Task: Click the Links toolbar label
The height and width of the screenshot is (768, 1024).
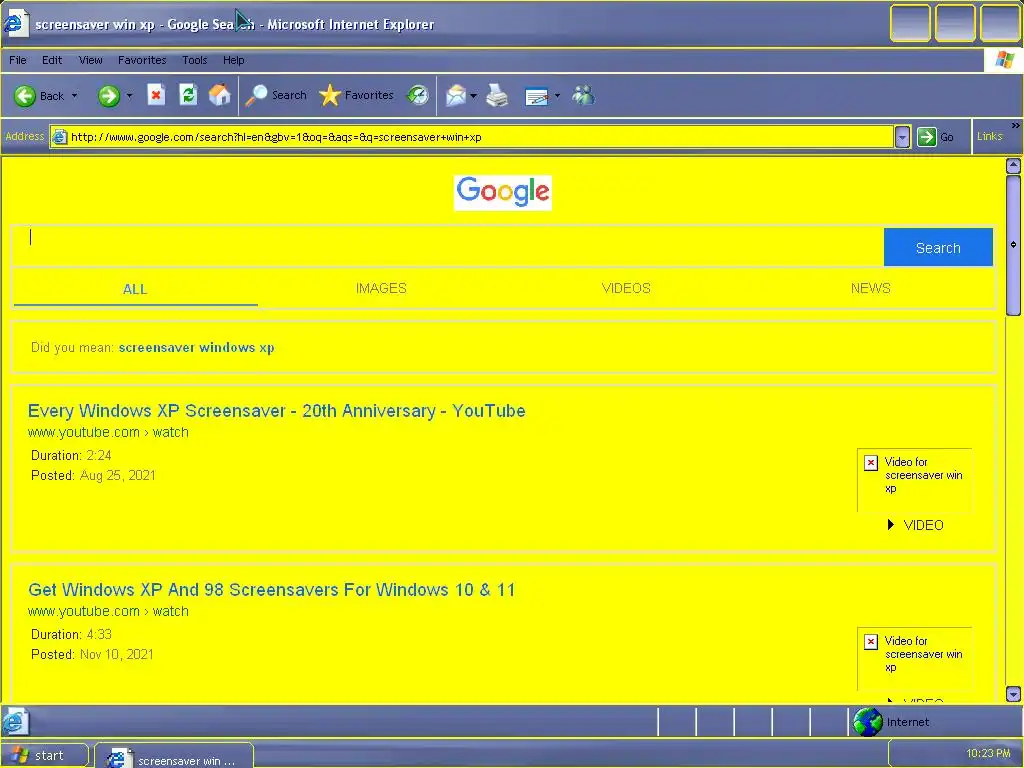Action: tap(989, 136)
